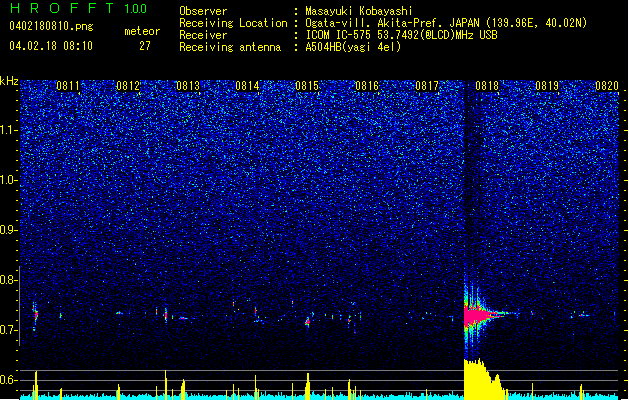Click the meteor count label
Viewport: 629px width, 400px height.
tap(142, 31)
